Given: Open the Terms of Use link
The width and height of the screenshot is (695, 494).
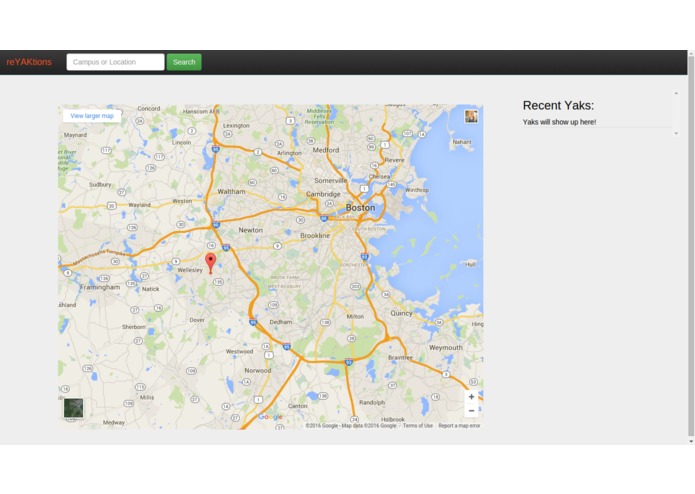Looking at the screenshot, I should pyautogui.click(x=418, y=425).
